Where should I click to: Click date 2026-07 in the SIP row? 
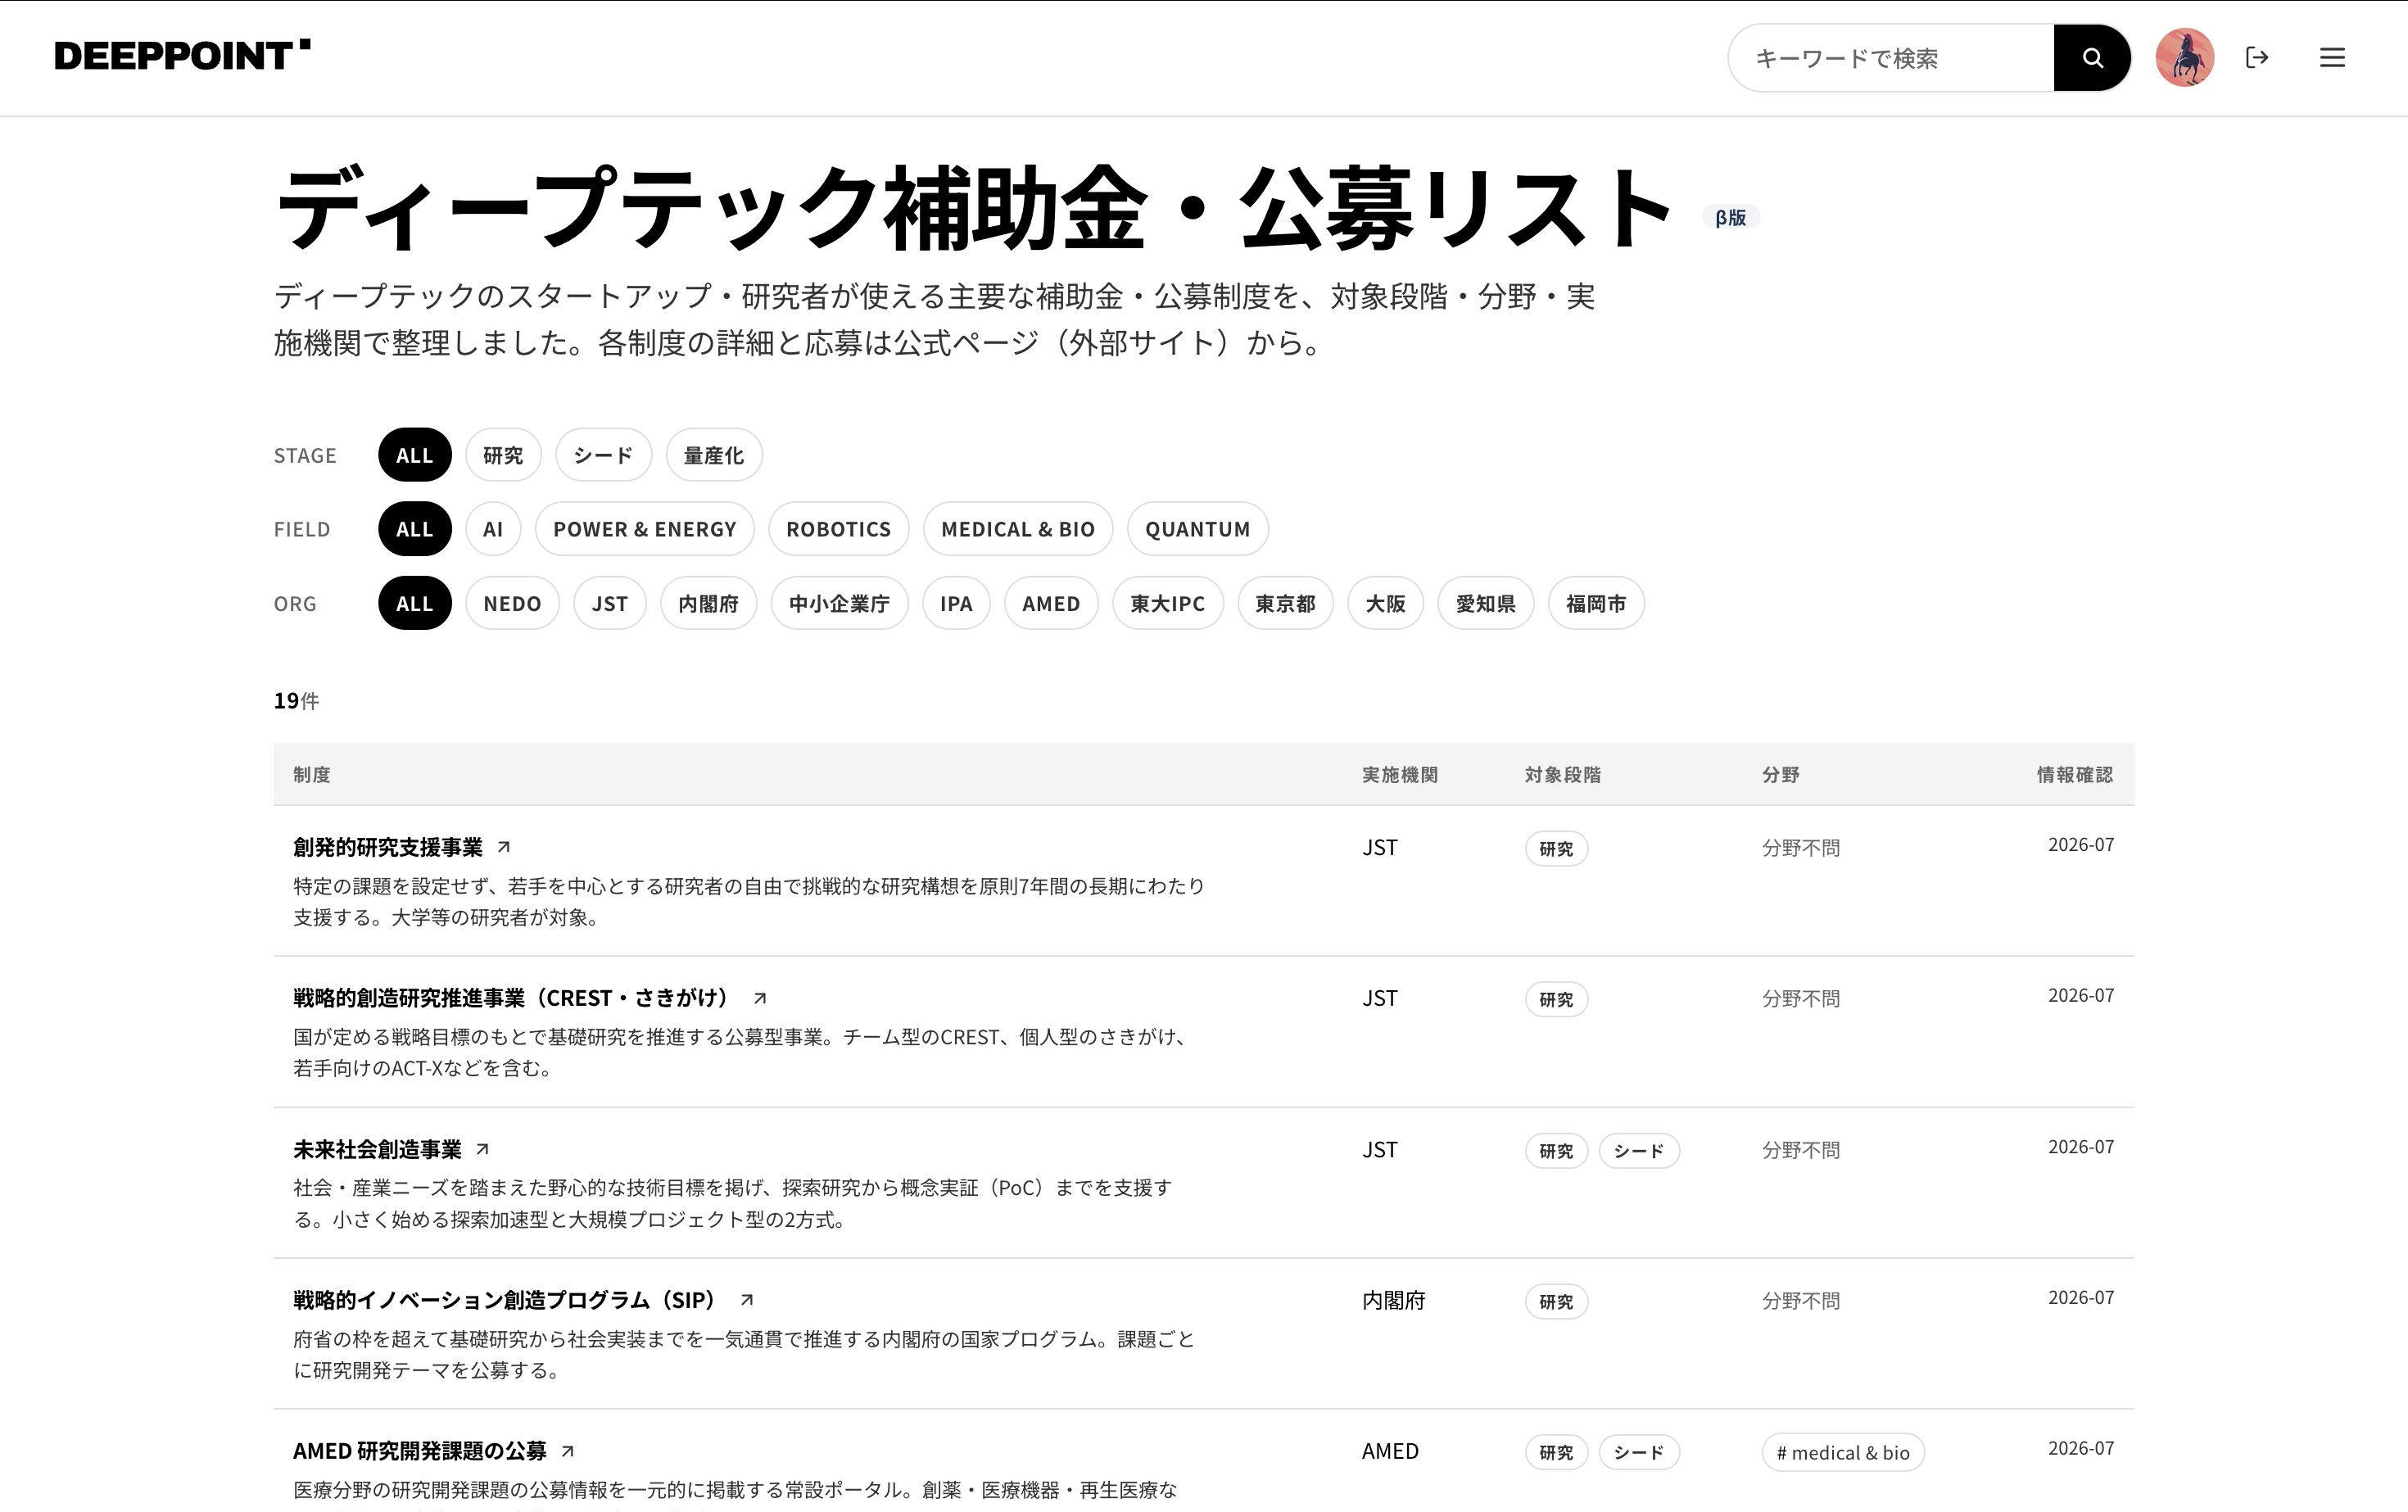pyautogui.click(x=2081, y=1298)
